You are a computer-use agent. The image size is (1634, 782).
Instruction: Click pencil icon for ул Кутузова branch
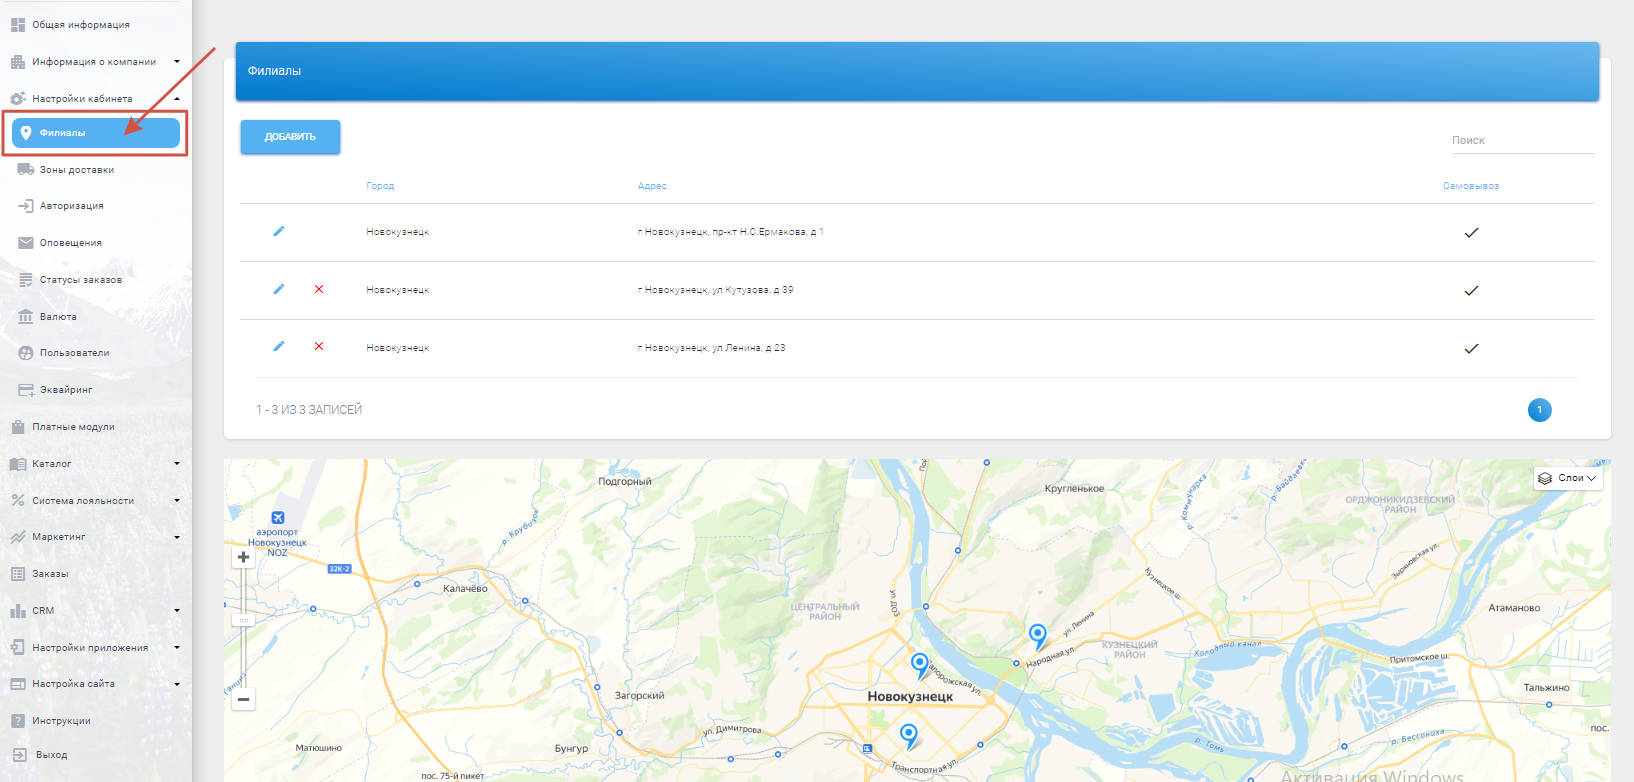[x=279, y=289]
